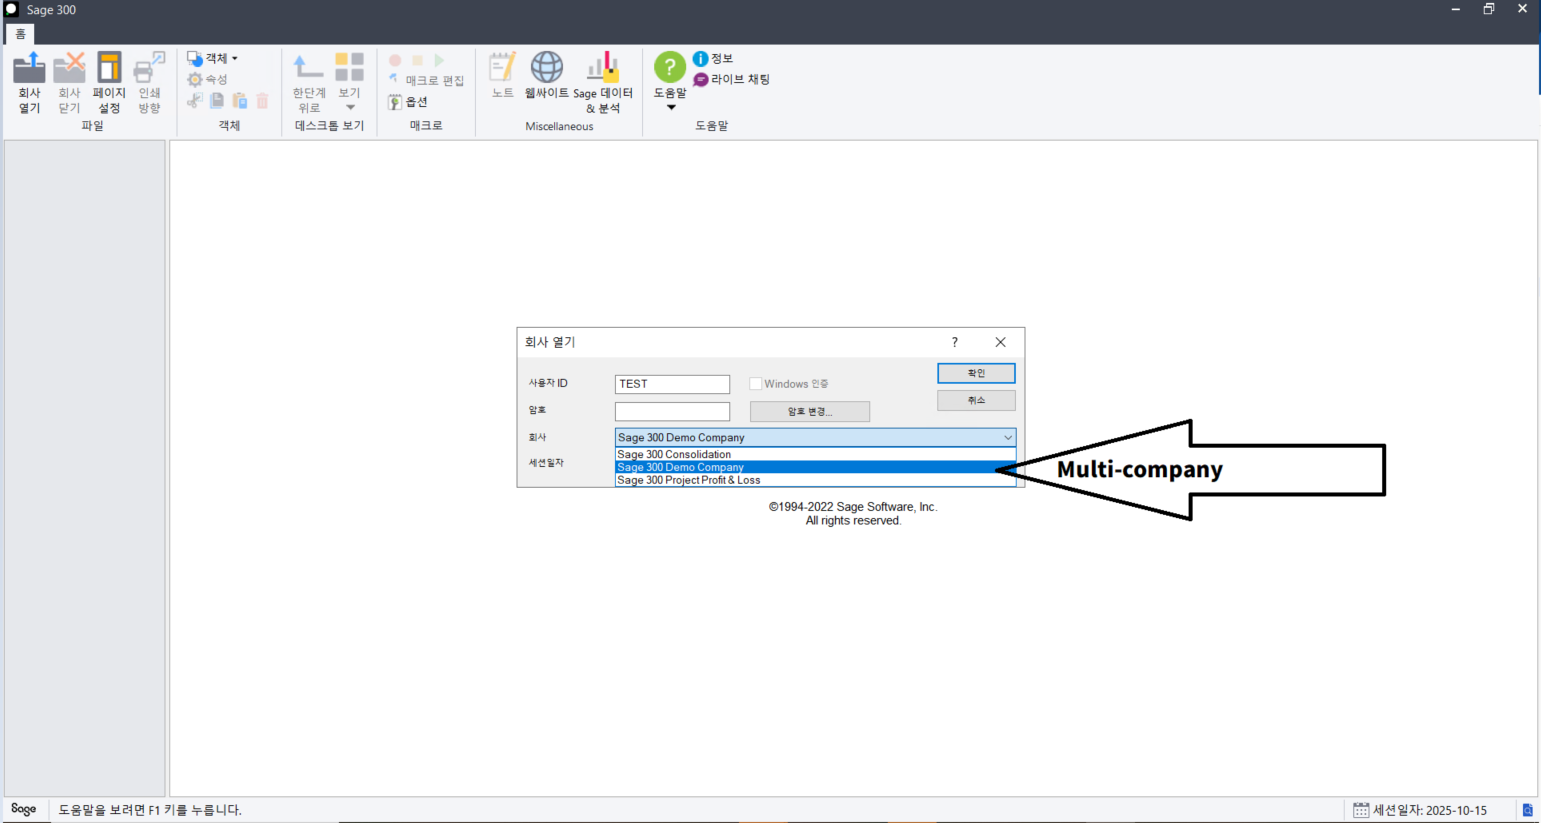Click the macro stop square icon
Viewport: 1541px width, 823px height.
point(418,61)
